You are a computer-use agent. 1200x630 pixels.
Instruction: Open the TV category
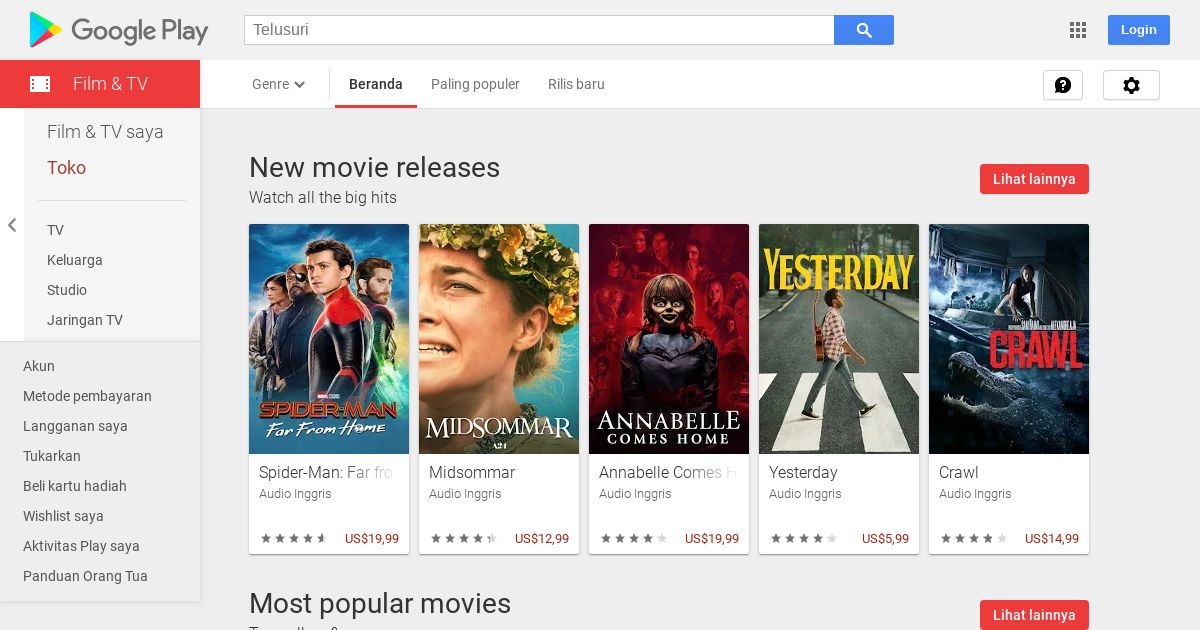[x=55, y=230]
